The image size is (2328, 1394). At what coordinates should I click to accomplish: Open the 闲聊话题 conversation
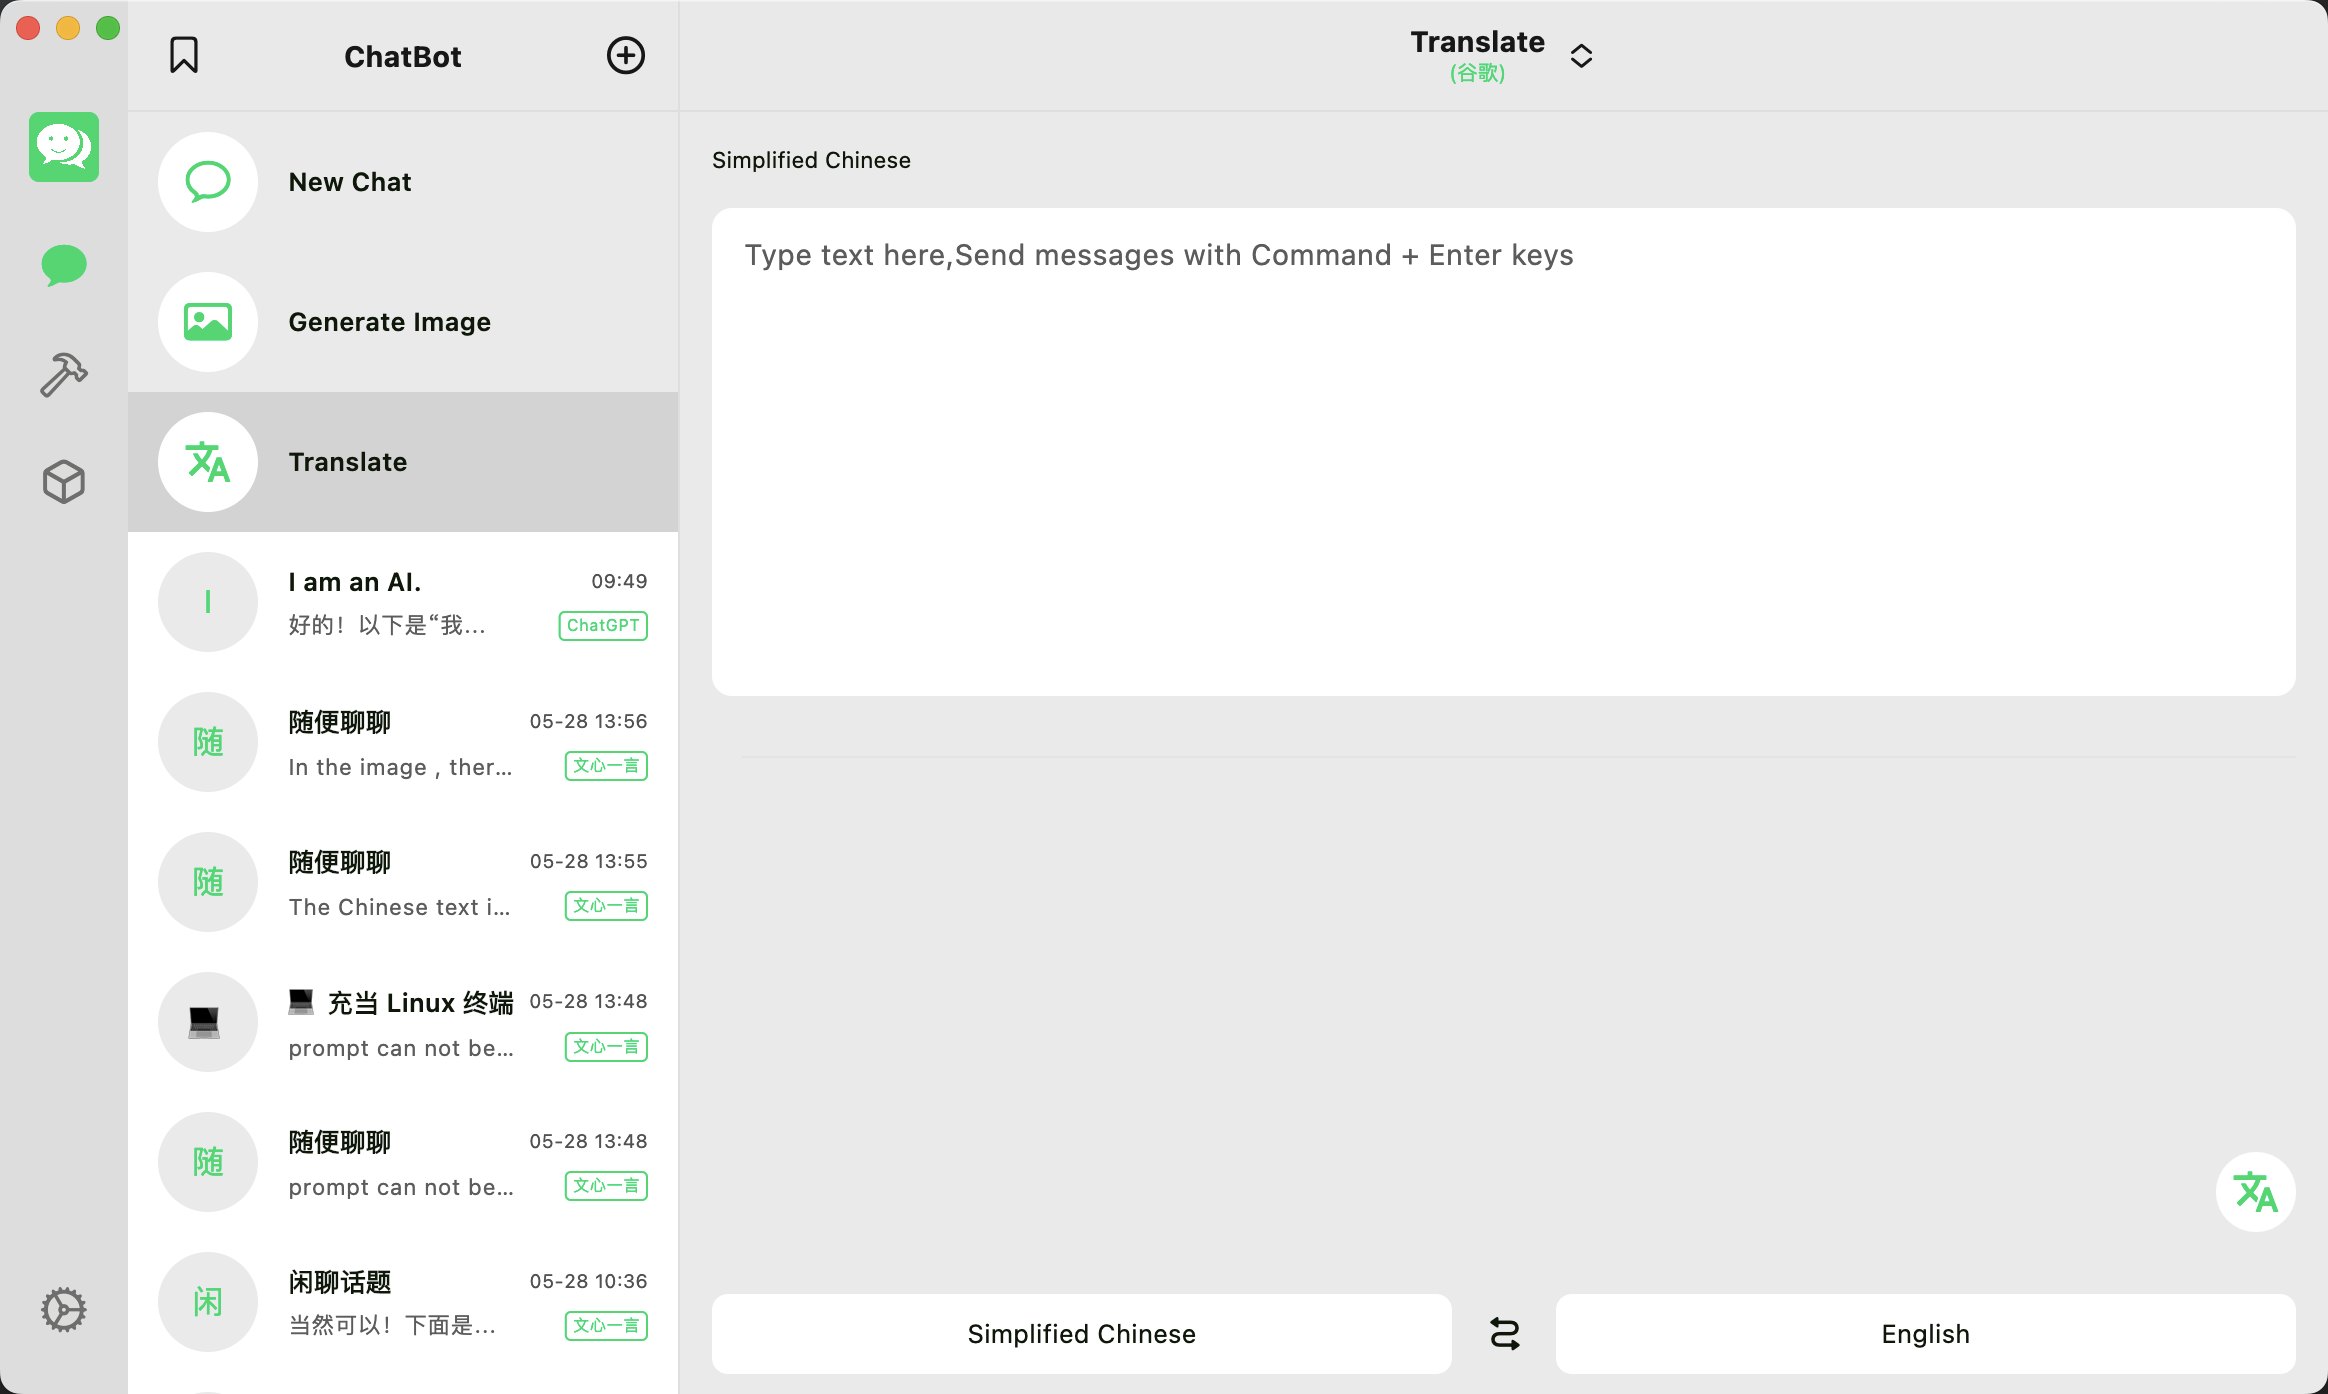coord(403,1302)
